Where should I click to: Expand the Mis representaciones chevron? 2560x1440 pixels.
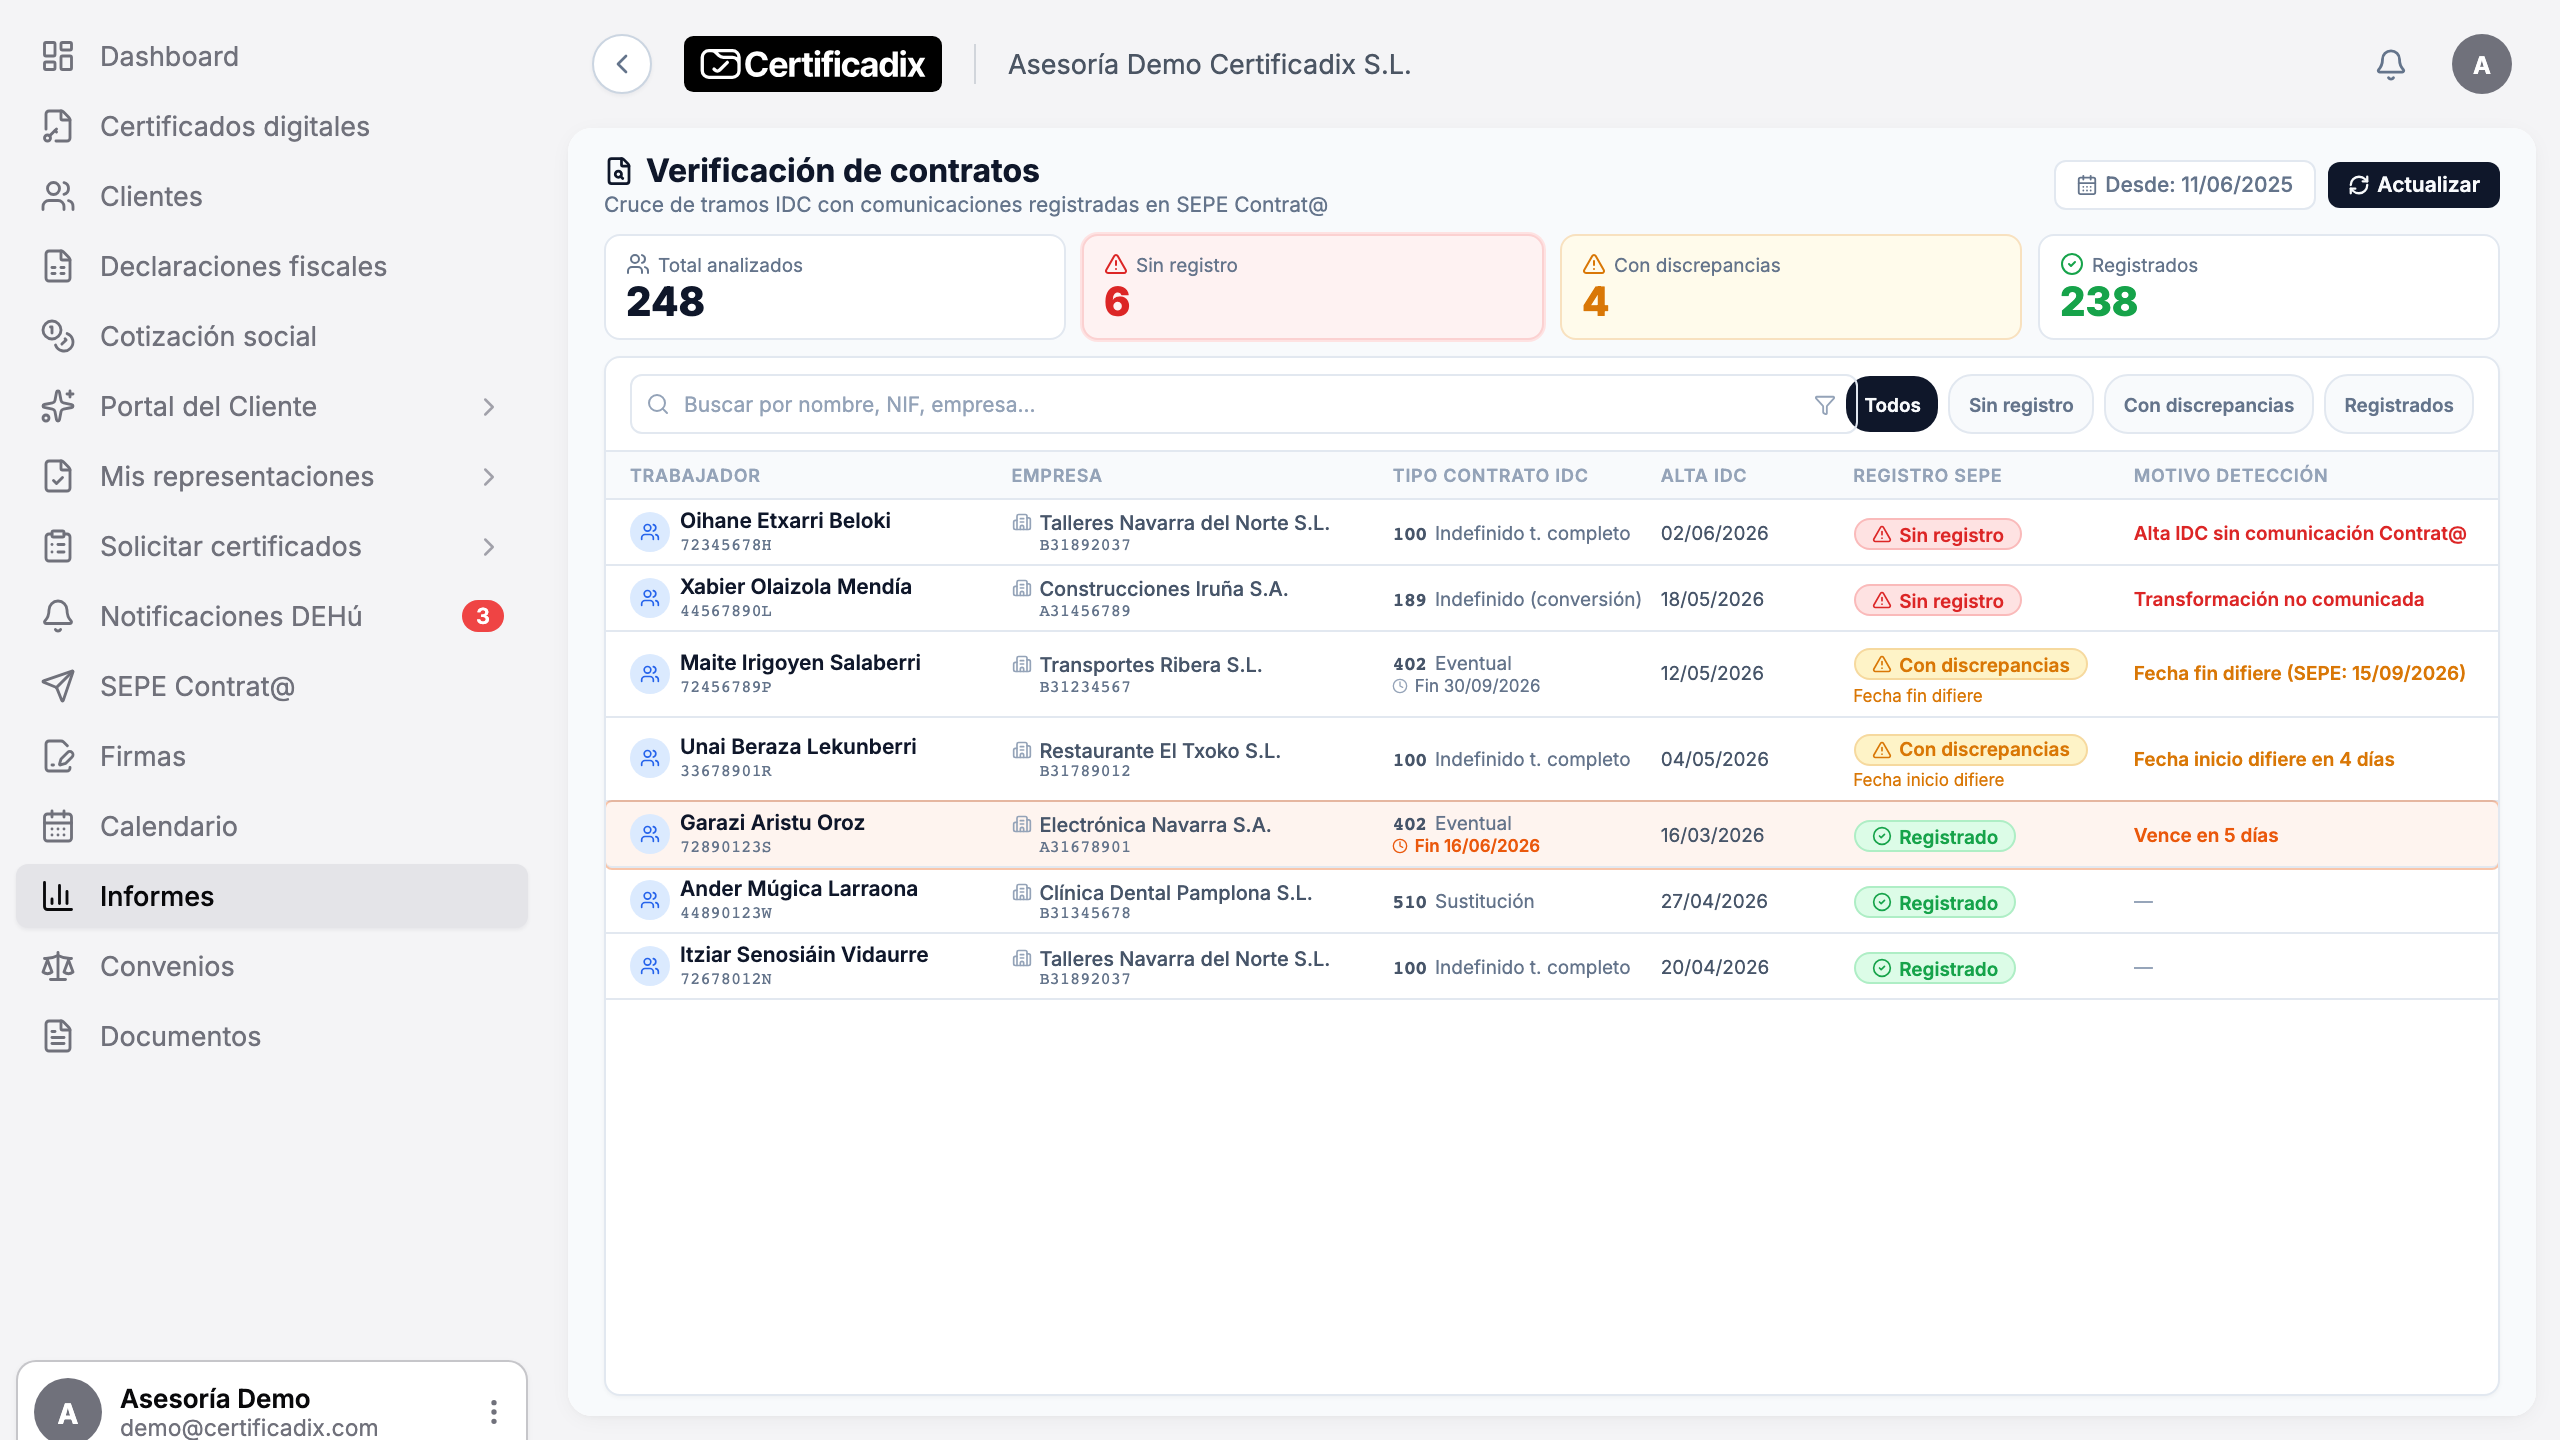(488, 477)
